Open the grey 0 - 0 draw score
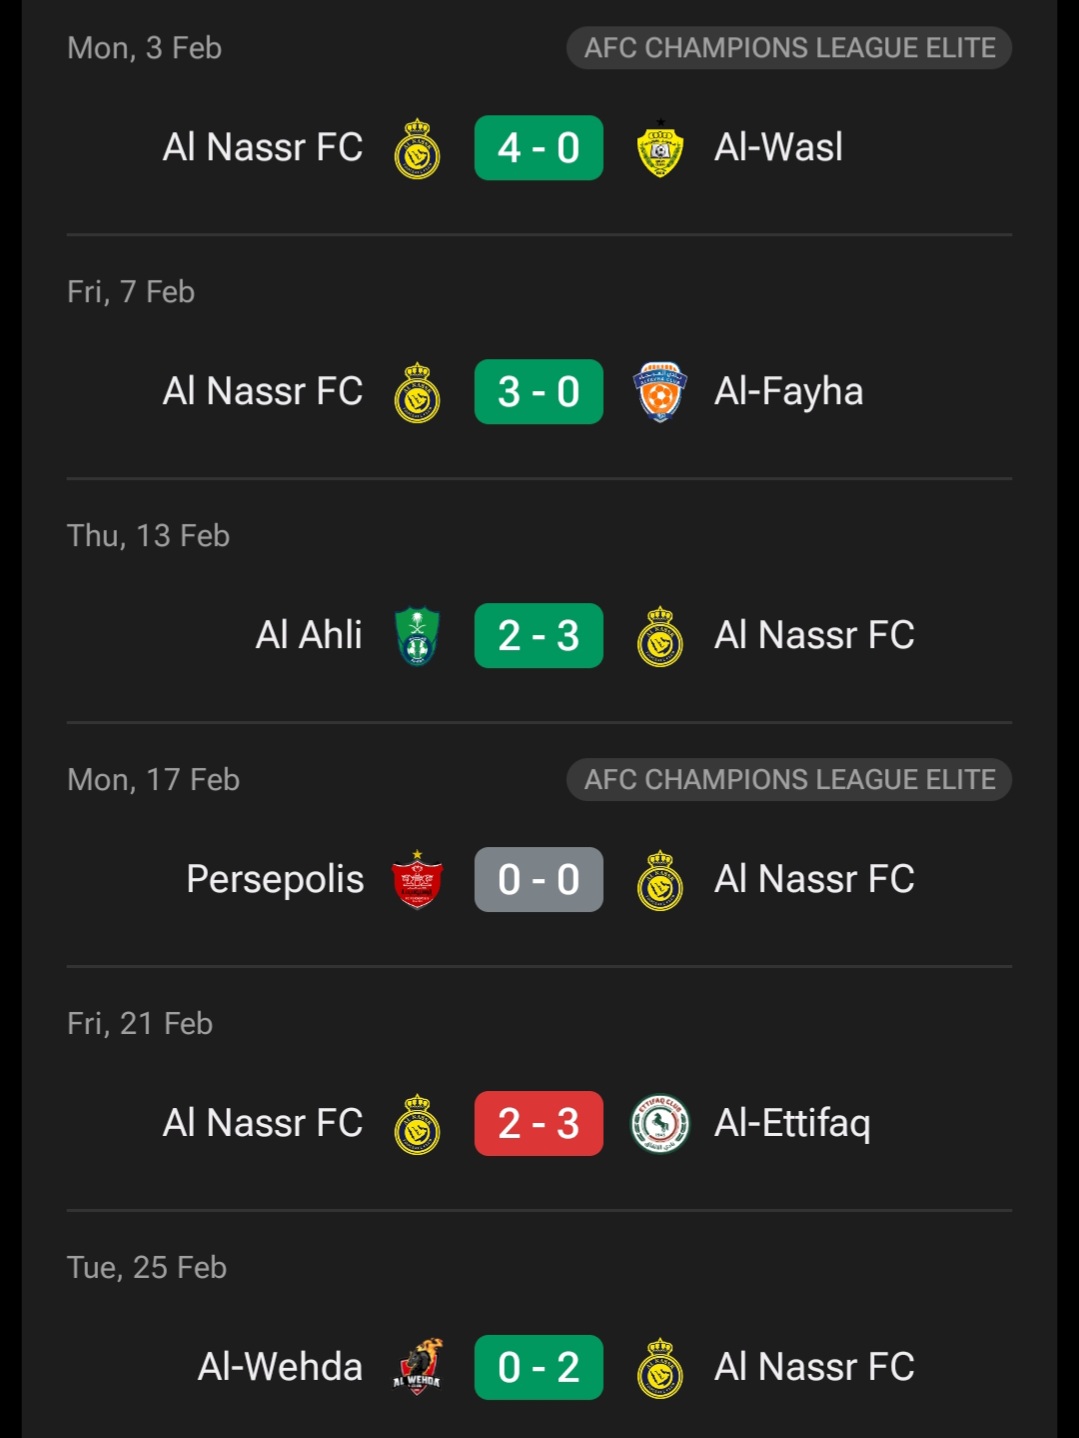 pos(539,880)
